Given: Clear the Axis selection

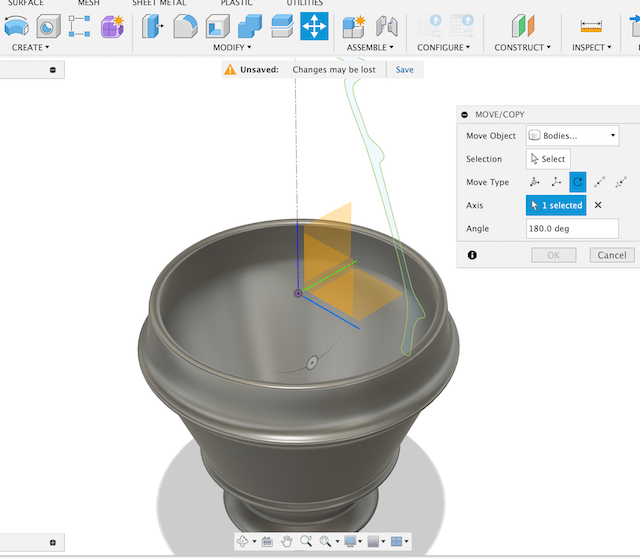Looking at the screenshot, I should pos(598,205).
